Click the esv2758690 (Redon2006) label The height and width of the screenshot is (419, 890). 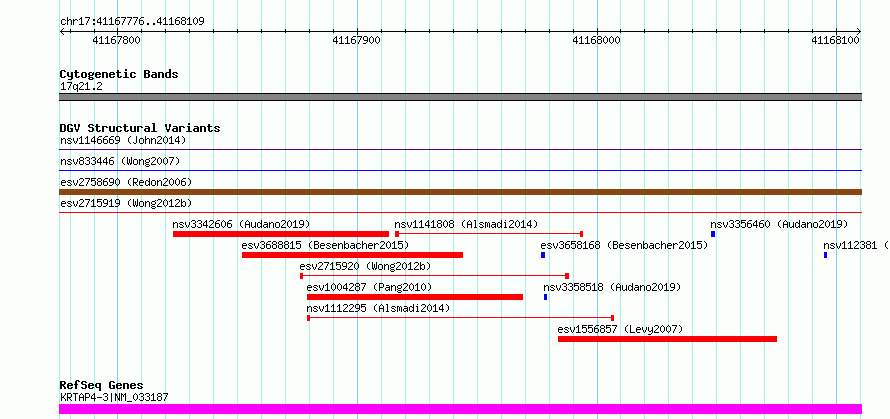tap(126, 182)
